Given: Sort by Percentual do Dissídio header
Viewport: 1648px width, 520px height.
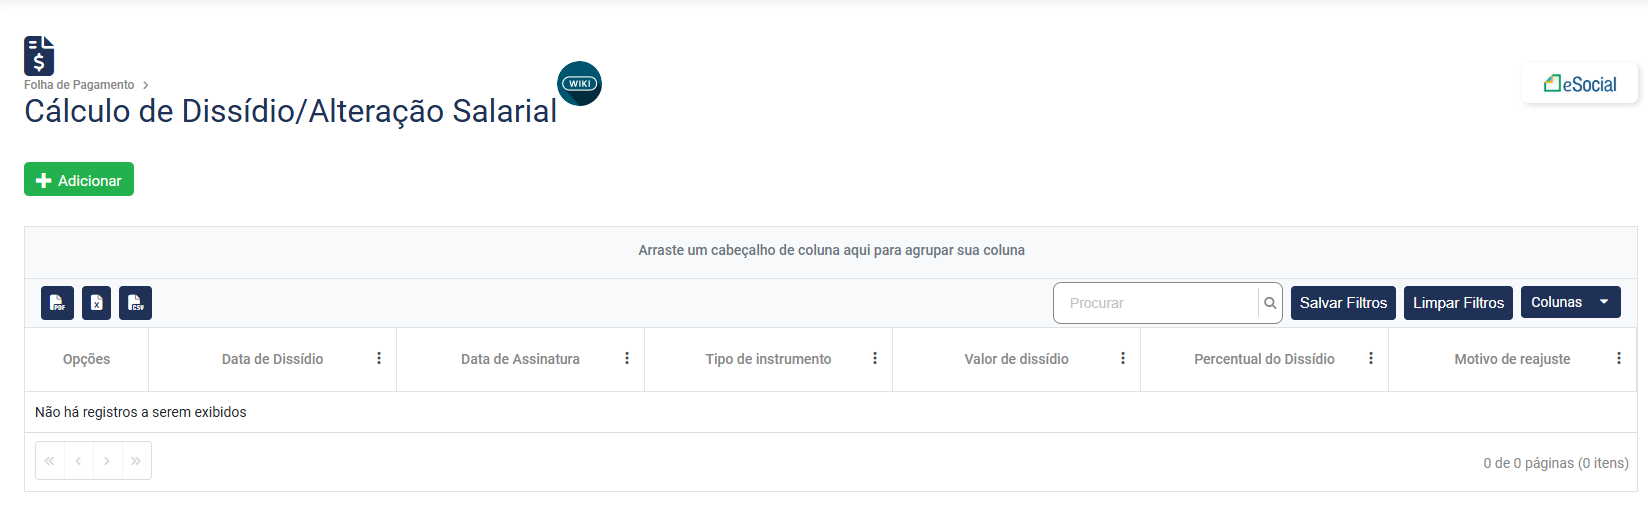Looking at the screenshot, I should [1264, 359].
